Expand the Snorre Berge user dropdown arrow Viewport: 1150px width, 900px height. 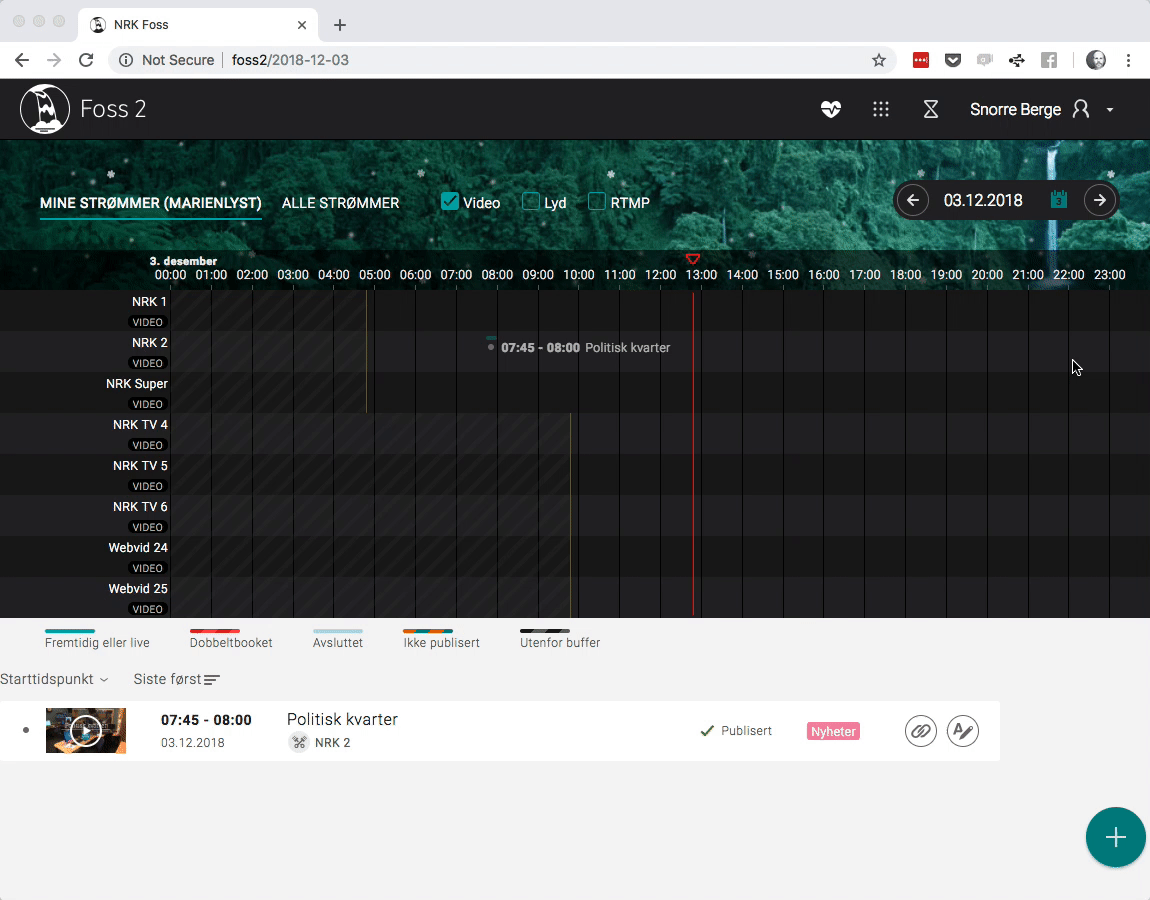tap(1110, 110)
